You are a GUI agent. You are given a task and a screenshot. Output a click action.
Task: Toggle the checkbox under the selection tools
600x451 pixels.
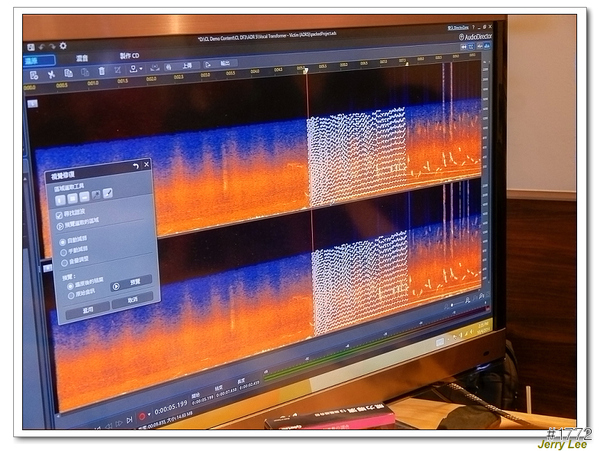(59, 215)
